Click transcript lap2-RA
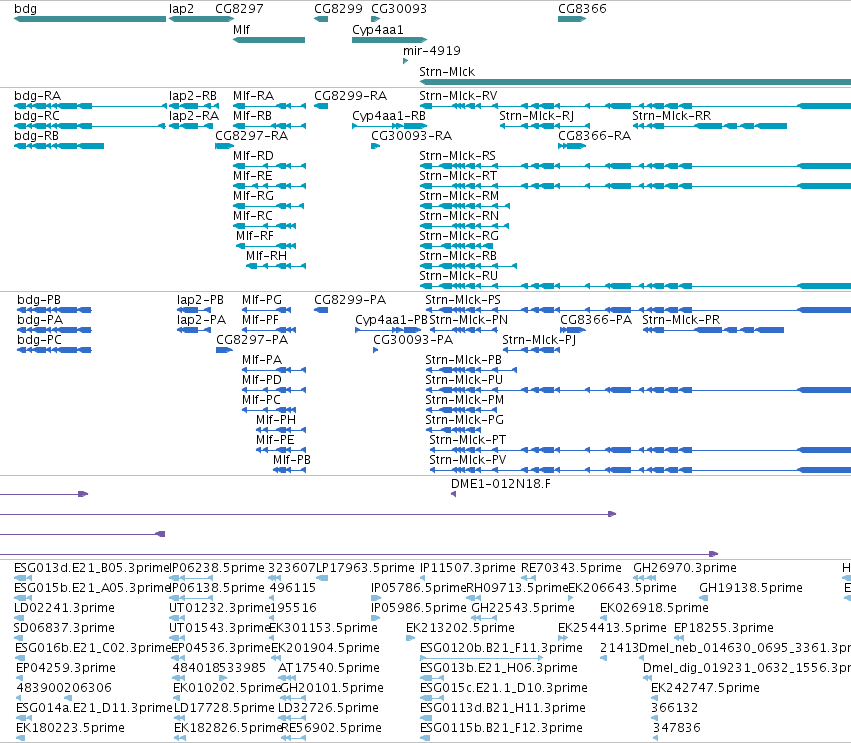The width and height of the screenshot is (851, 743). click(x=194, y=116)
